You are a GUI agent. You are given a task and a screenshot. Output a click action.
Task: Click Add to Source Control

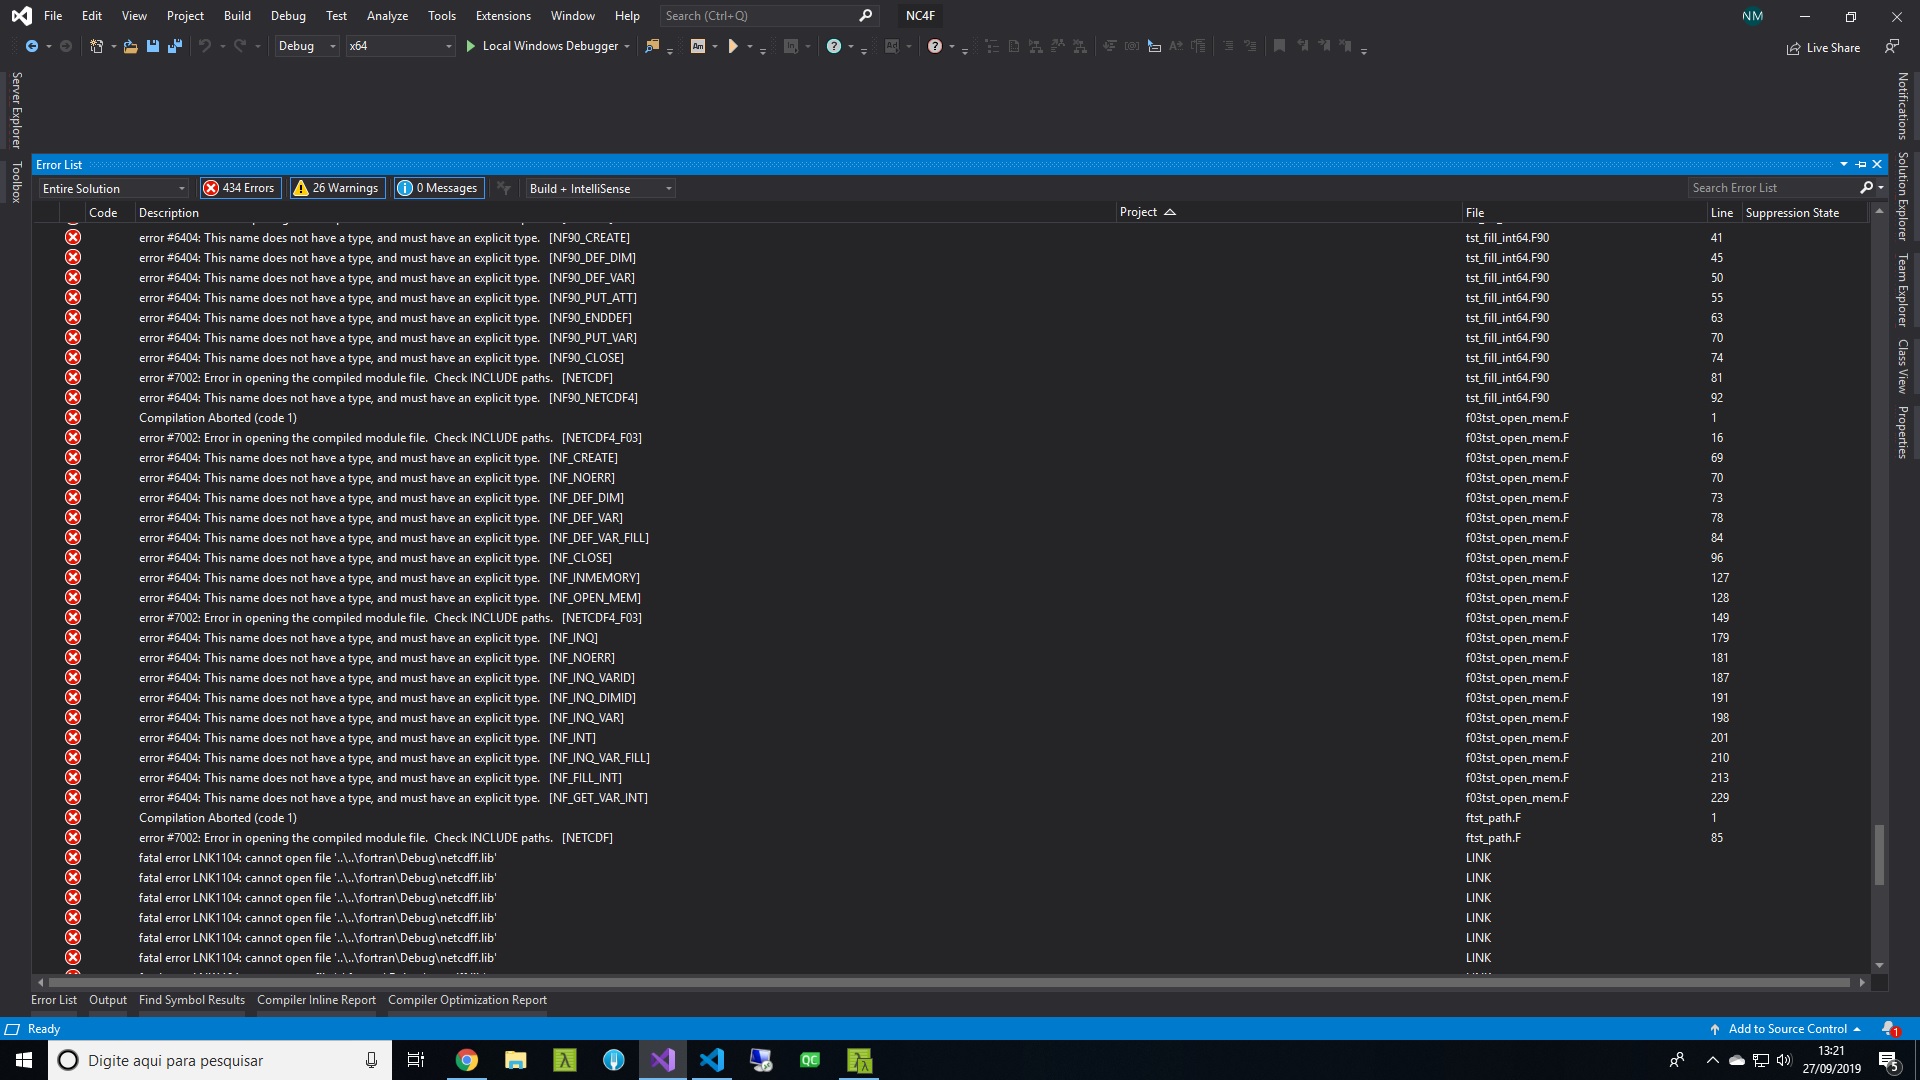pos(1787,1029)
